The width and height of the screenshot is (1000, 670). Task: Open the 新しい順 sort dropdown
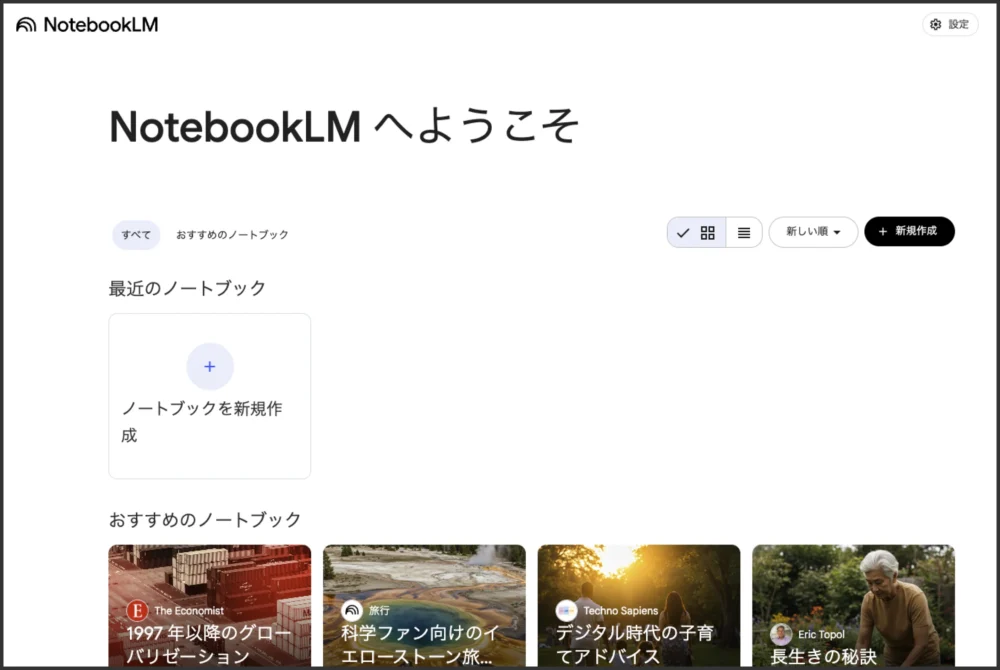click(812, 232)
